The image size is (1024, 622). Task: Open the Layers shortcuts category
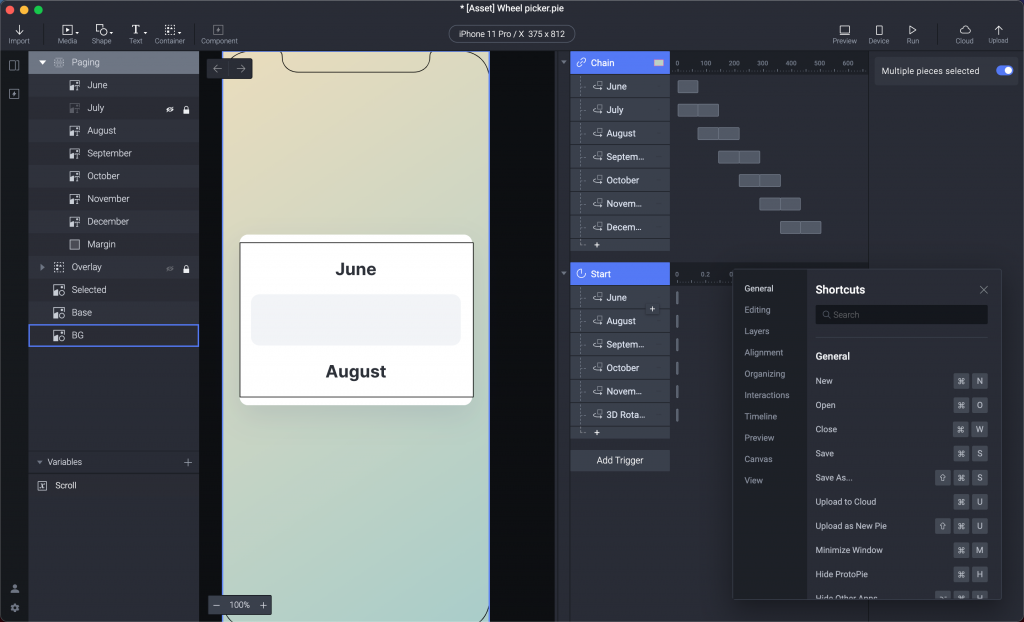757,331
